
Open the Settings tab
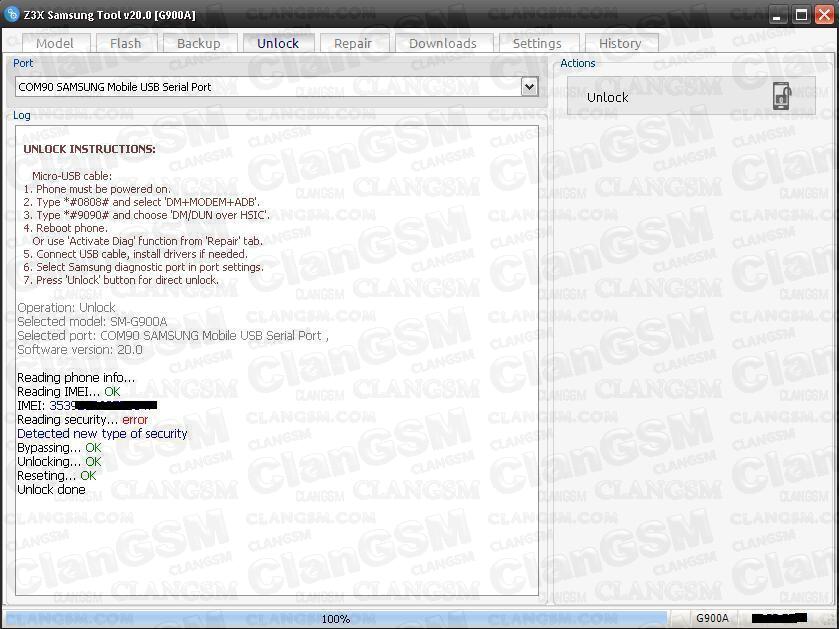tap(537, 43)
